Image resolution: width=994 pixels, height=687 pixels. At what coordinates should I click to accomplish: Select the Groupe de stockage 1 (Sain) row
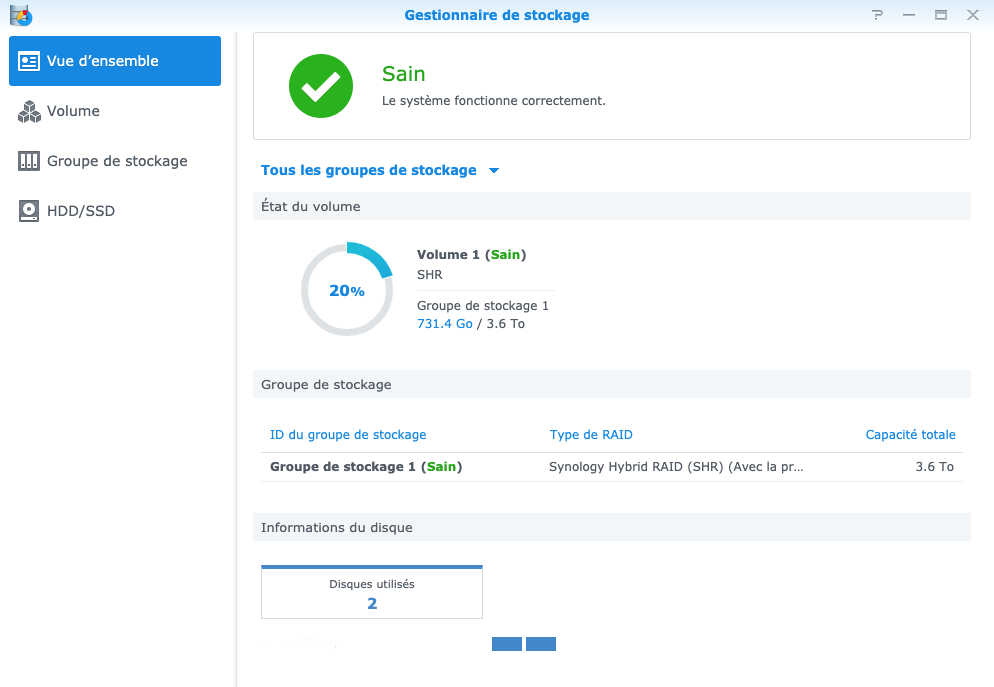coord(612,467)
